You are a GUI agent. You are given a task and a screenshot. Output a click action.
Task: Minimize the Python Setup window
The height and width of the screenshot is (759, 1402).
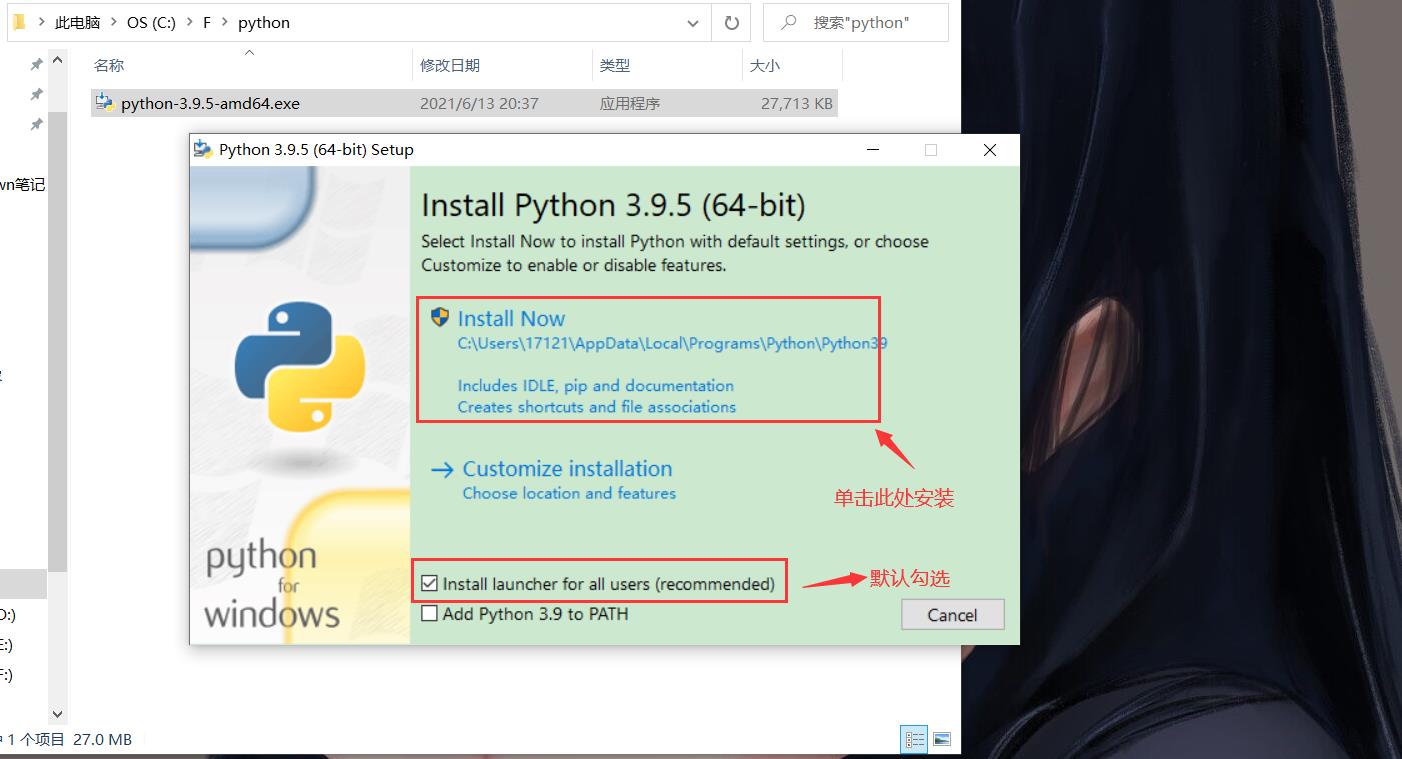[873, 150]
